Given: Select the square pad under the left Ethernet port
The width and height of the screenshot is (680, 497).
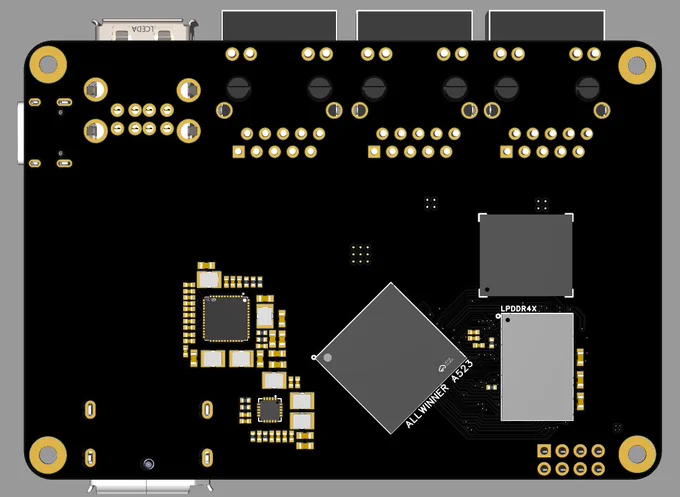Looking at the screenshot, I should pyautogui.click(x=239, y=152).
